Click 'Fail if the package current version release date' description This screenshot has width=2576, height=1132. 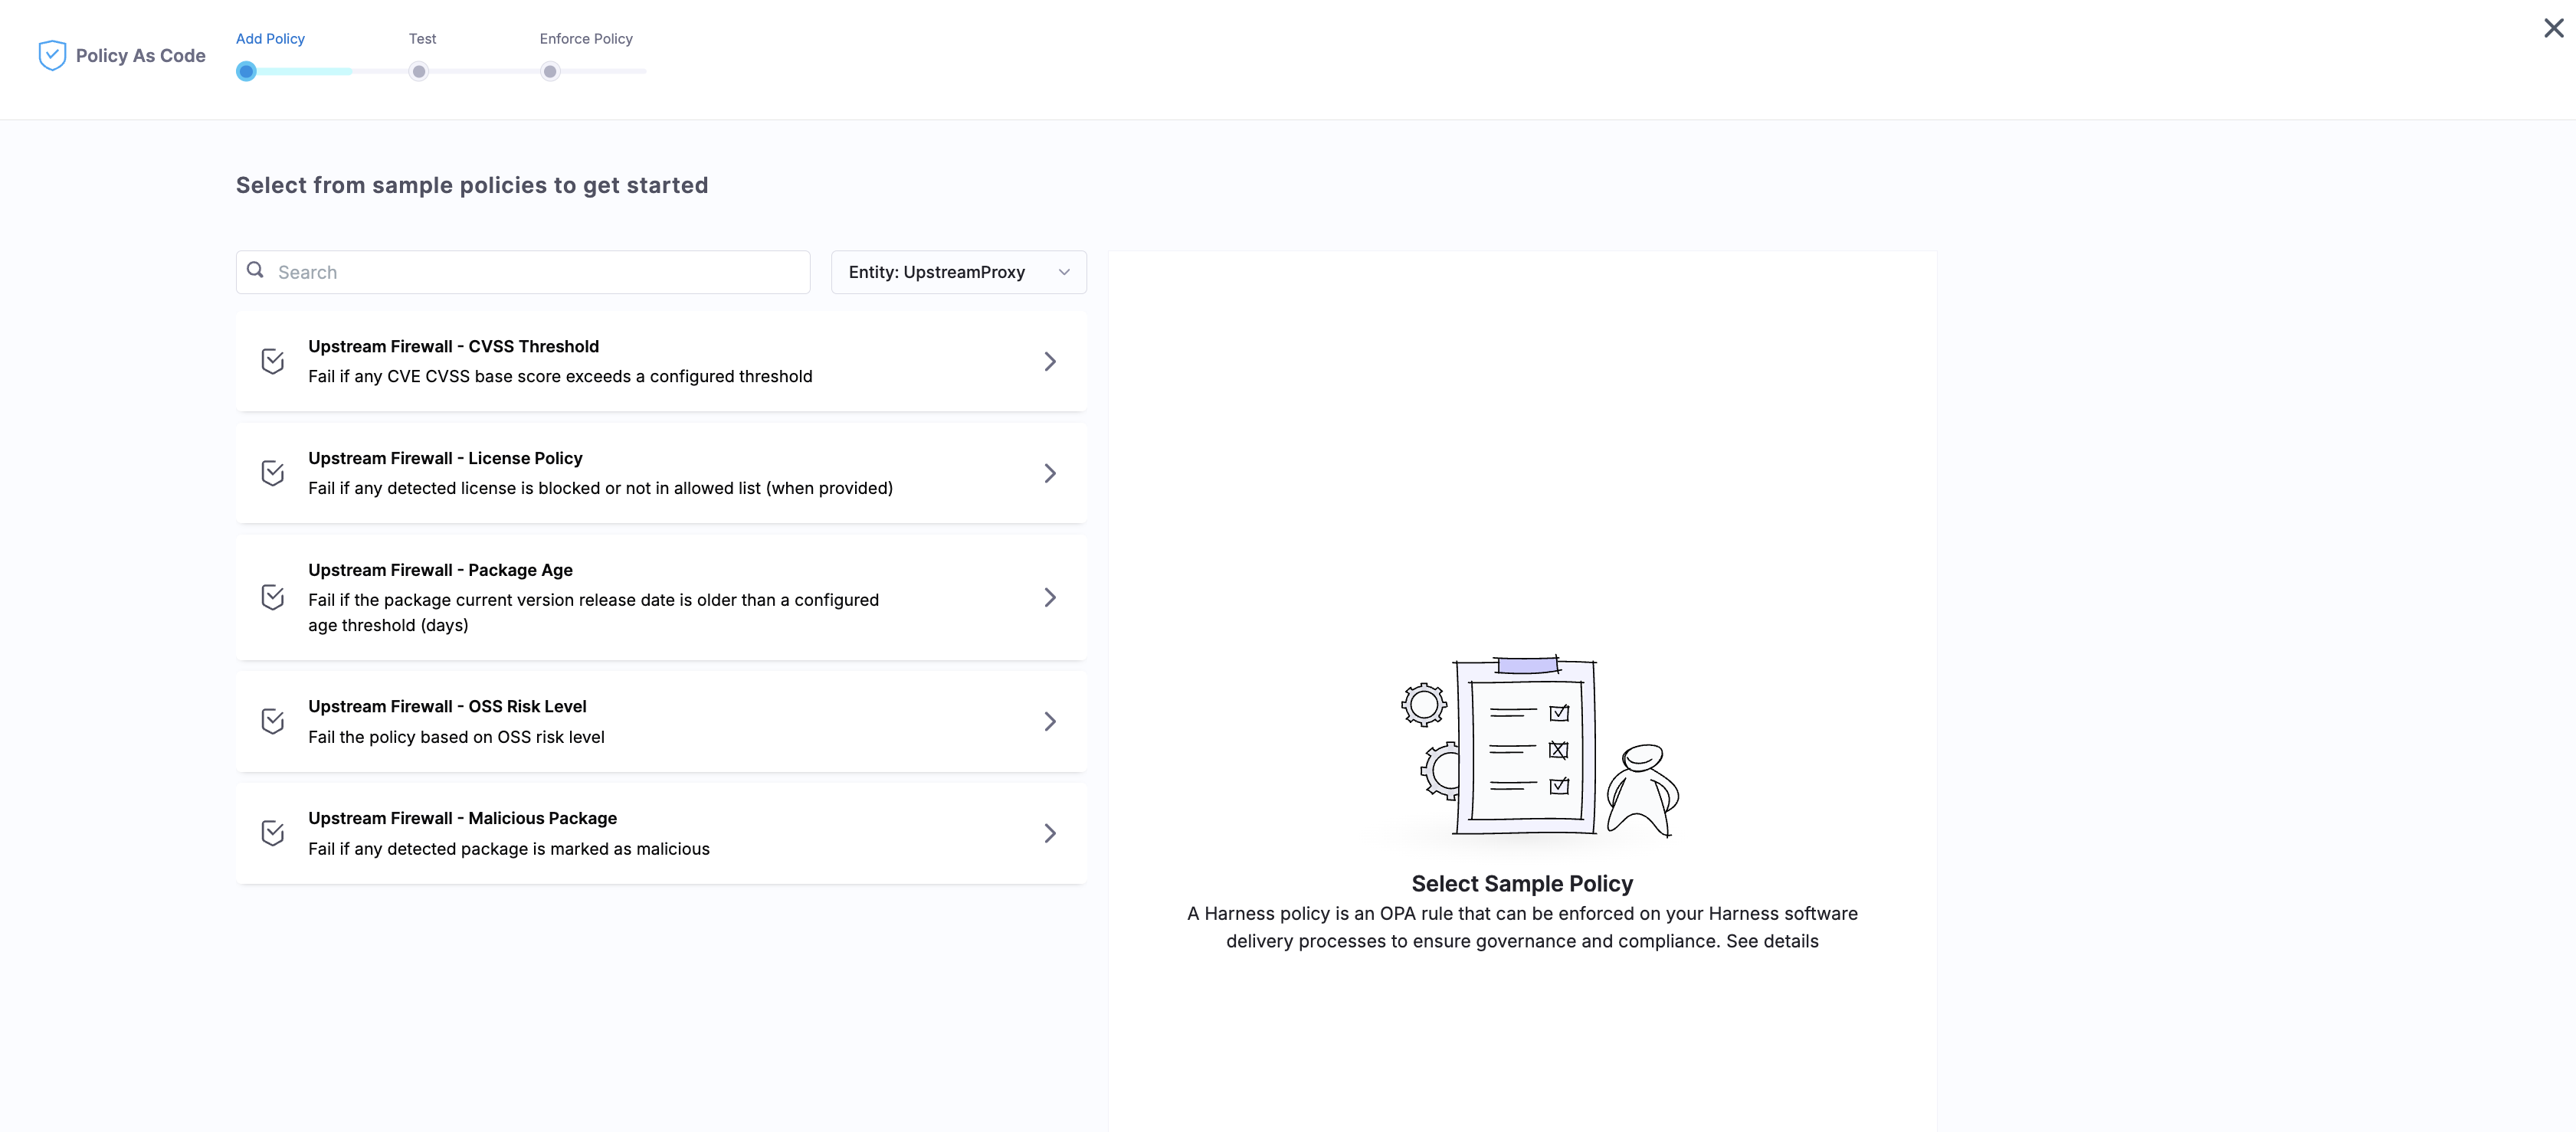click(593, 612)
